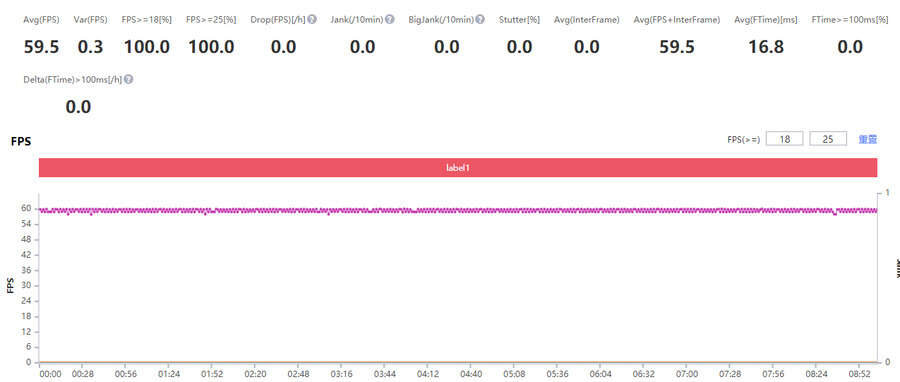
Task: Click the FTime>=100ms[%] metric label
Action: (x=846, y=20)
